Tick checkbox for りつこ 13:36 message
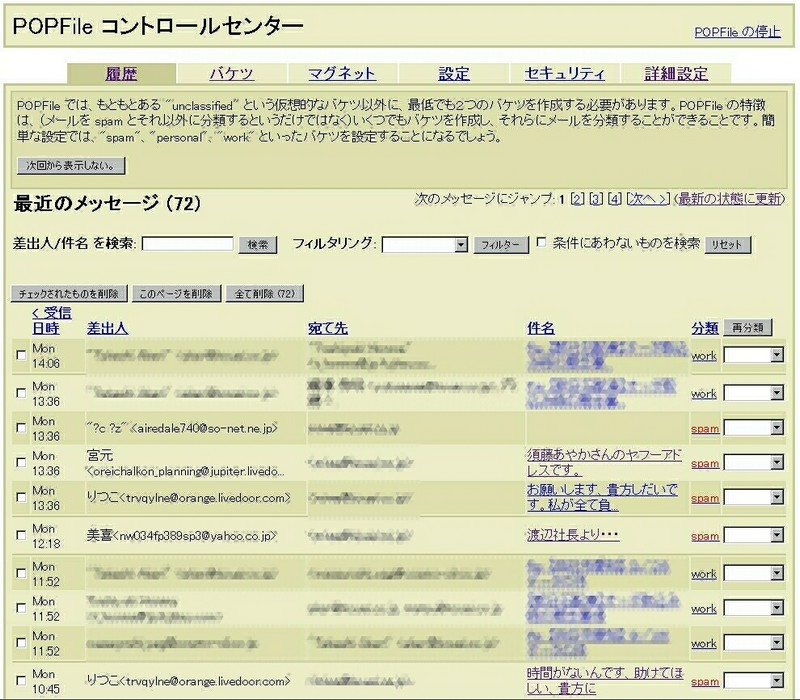 pyautogui.click(x=21, y=497)
